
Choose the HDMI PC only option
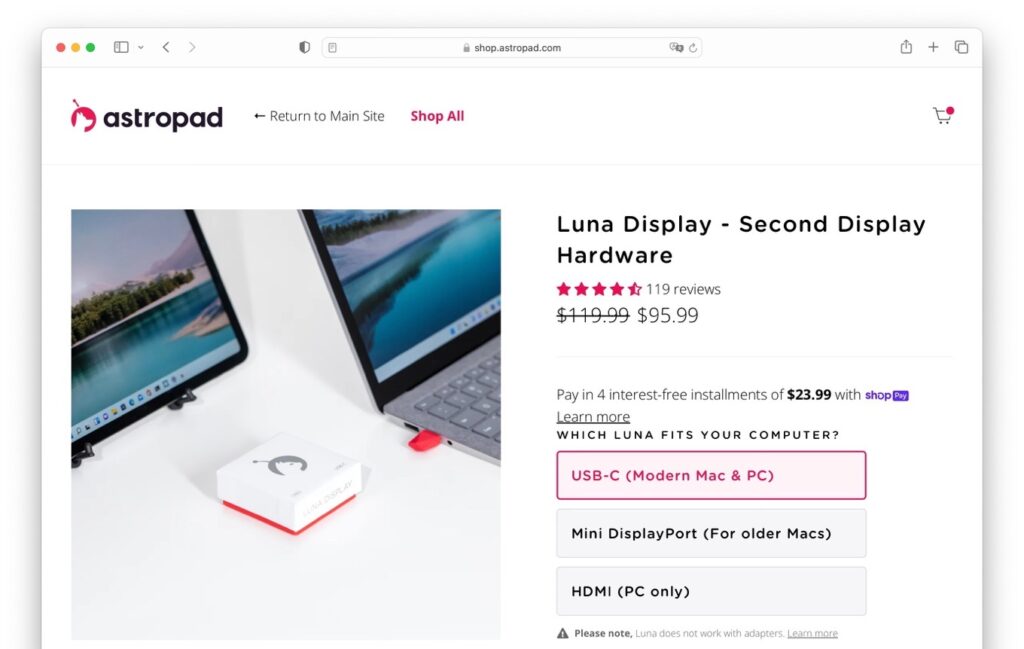[710, 591]
